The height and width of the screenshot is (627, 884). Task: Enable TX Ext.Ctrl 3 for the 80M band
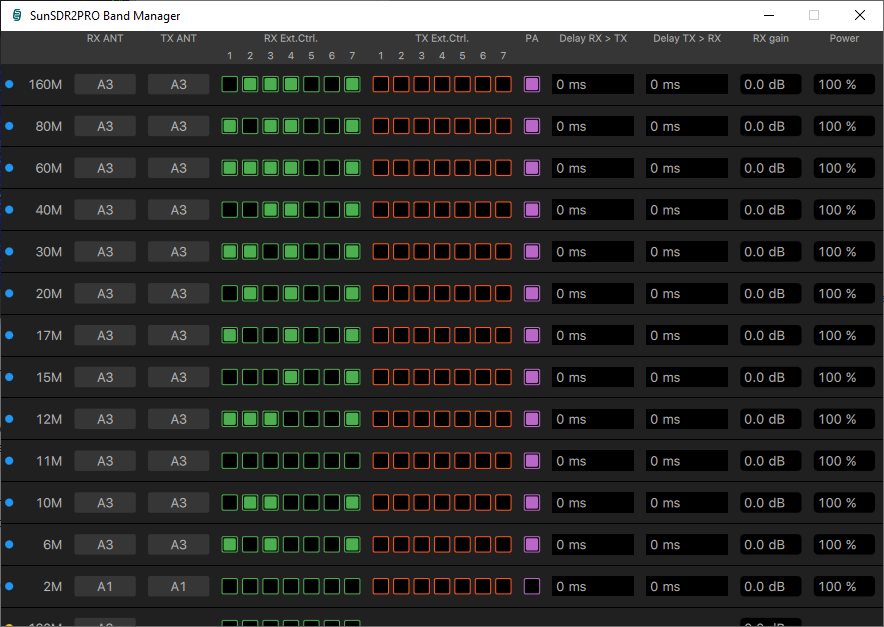coord(421,126)
